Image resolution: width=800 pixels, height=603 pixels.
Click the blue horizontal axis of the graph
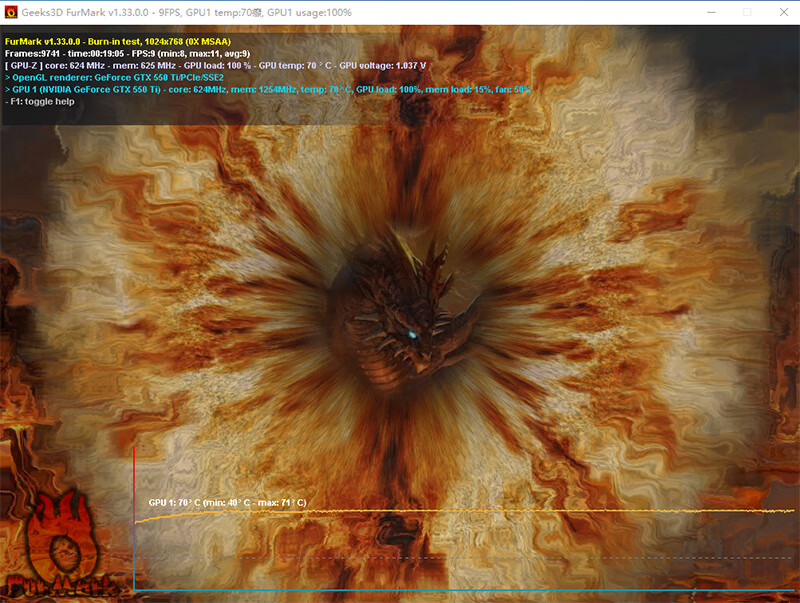pos(464,590)
